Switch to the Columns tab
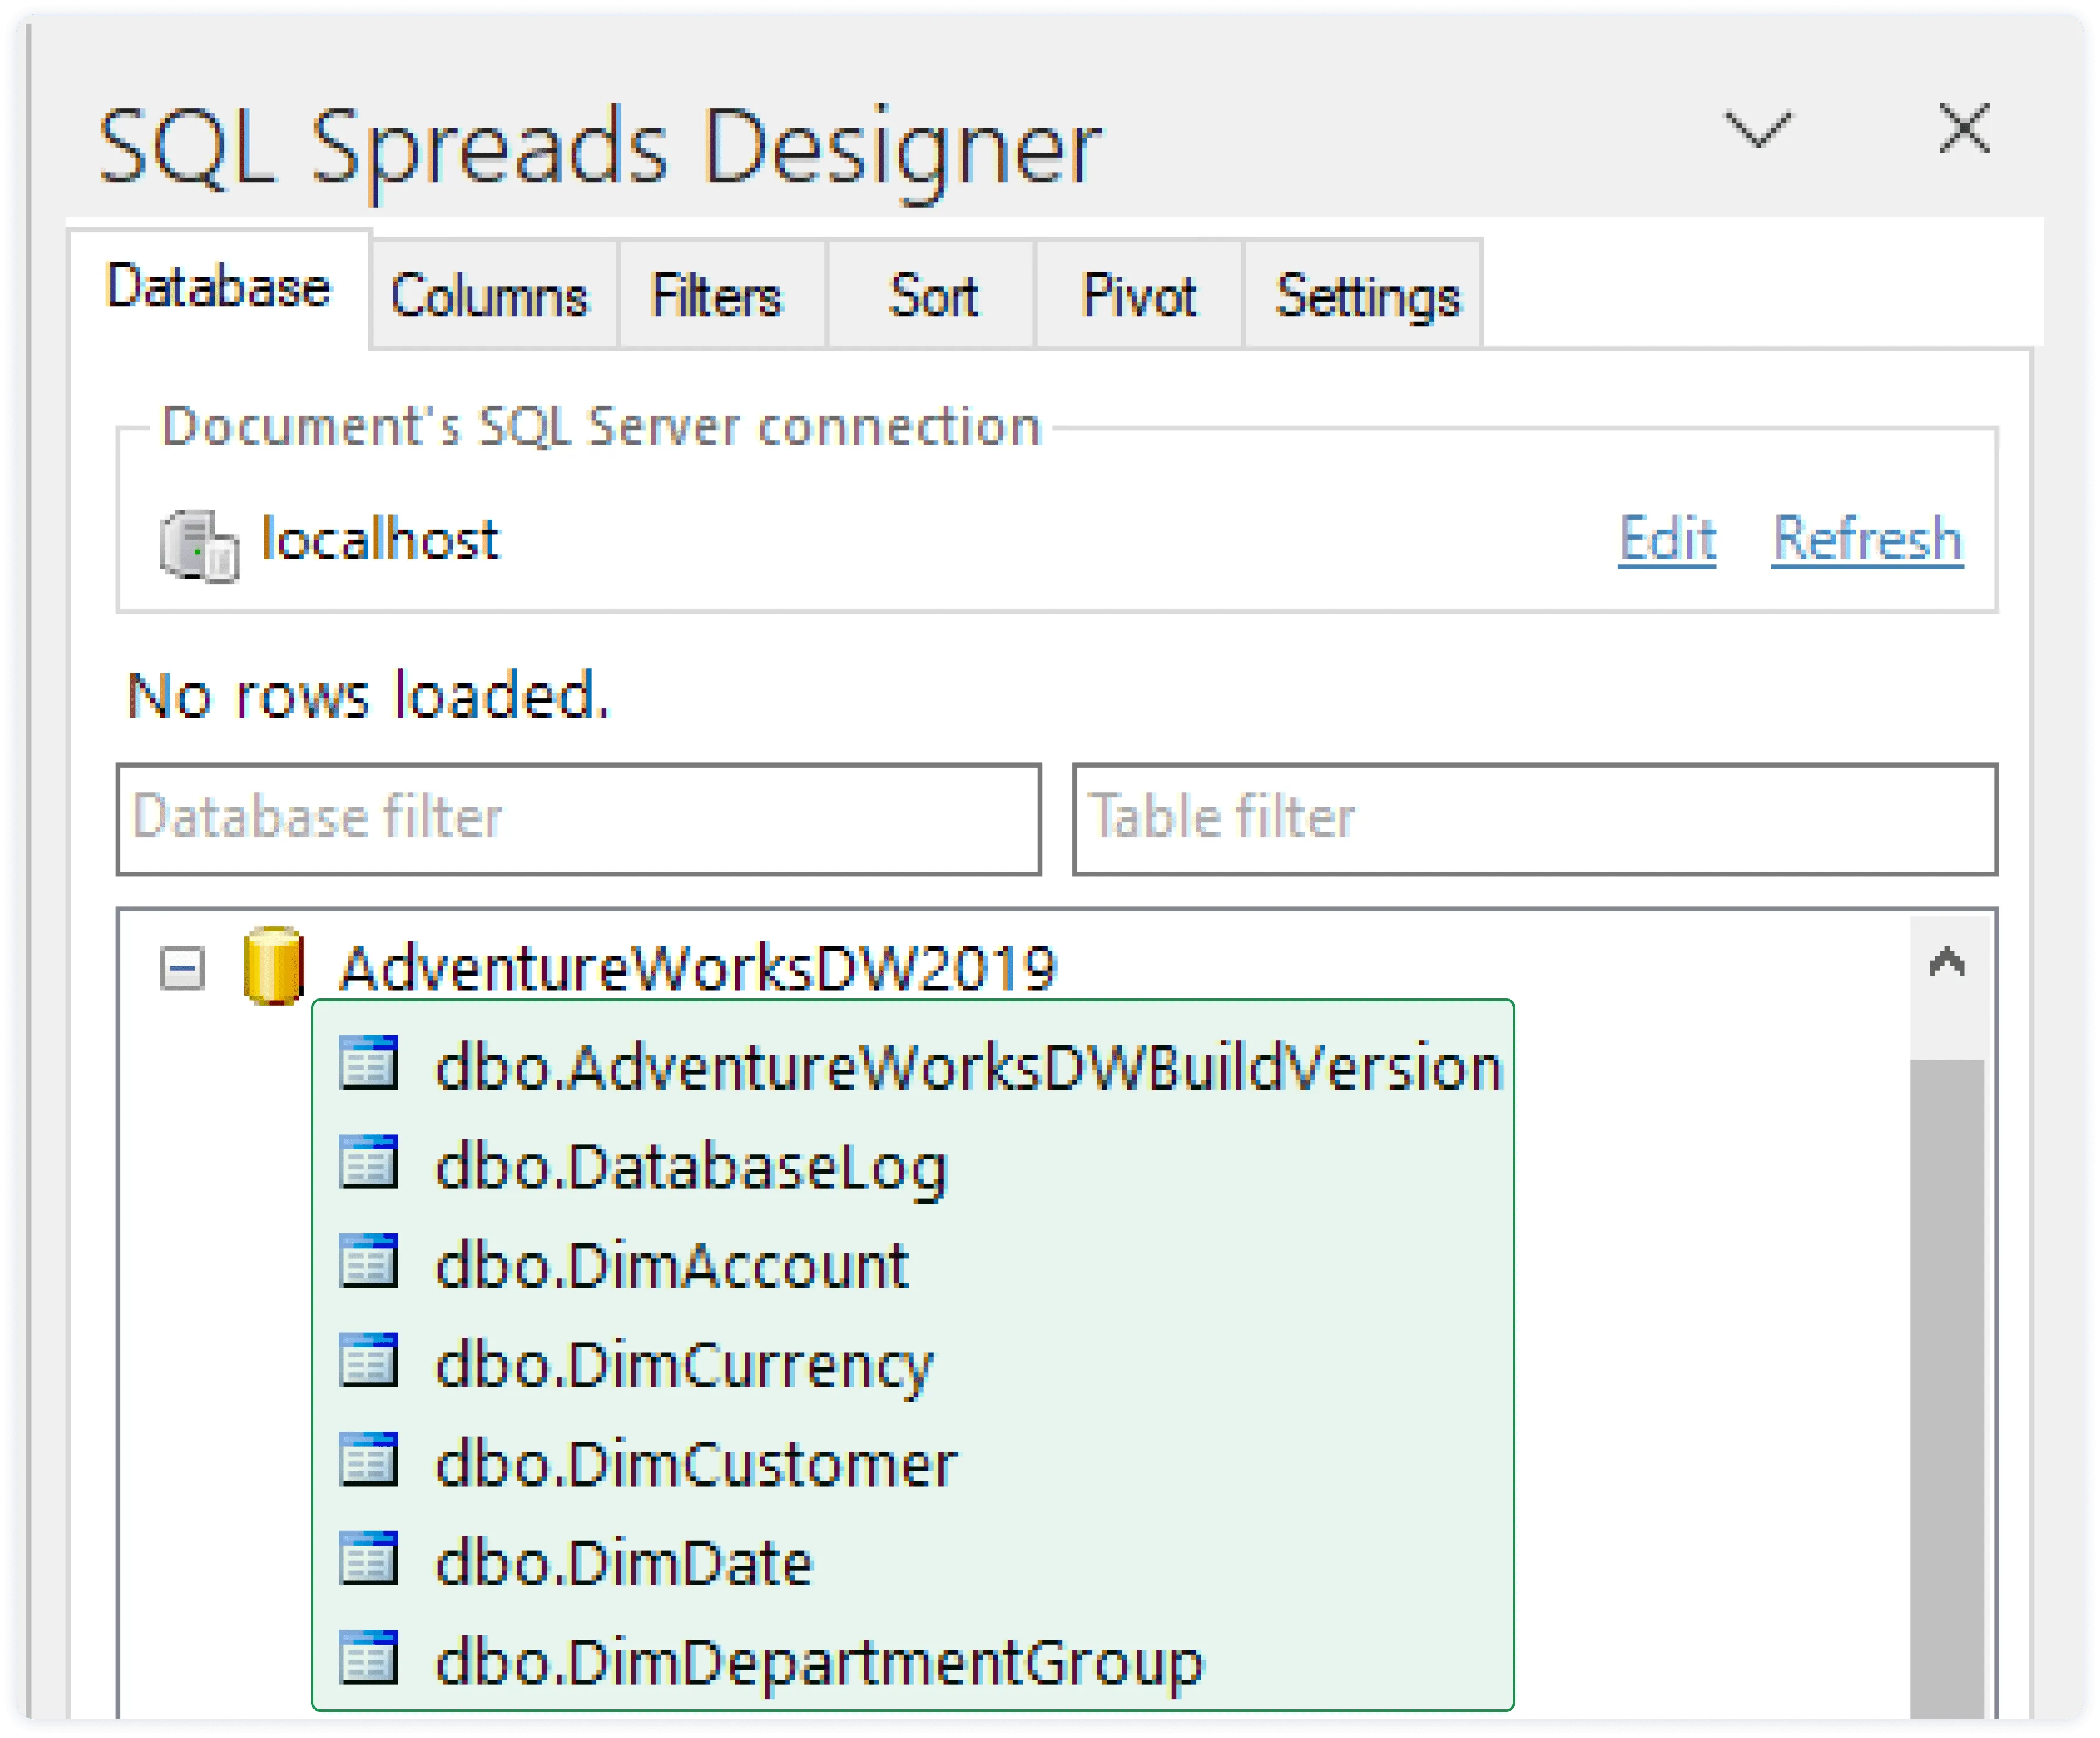 click(x=489, y=296)
